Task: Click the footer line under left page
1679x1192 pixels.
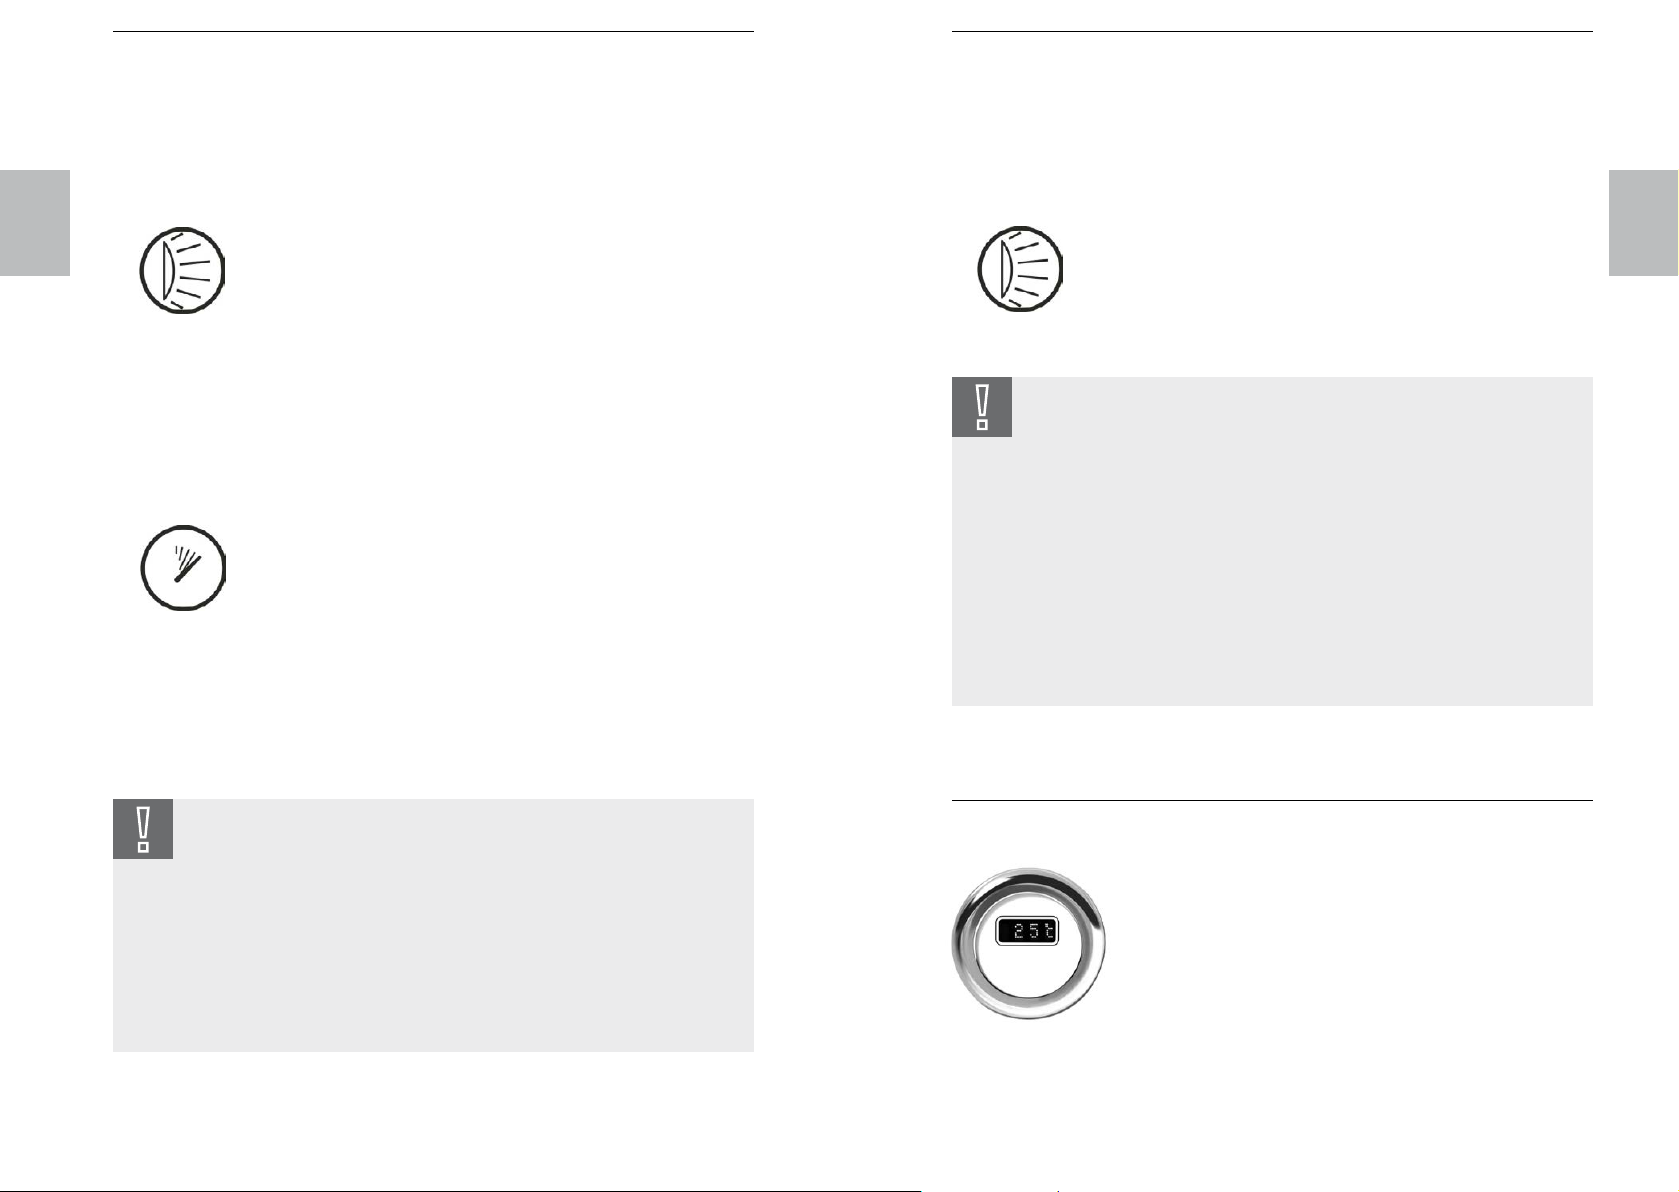Action: (460, 1190)
